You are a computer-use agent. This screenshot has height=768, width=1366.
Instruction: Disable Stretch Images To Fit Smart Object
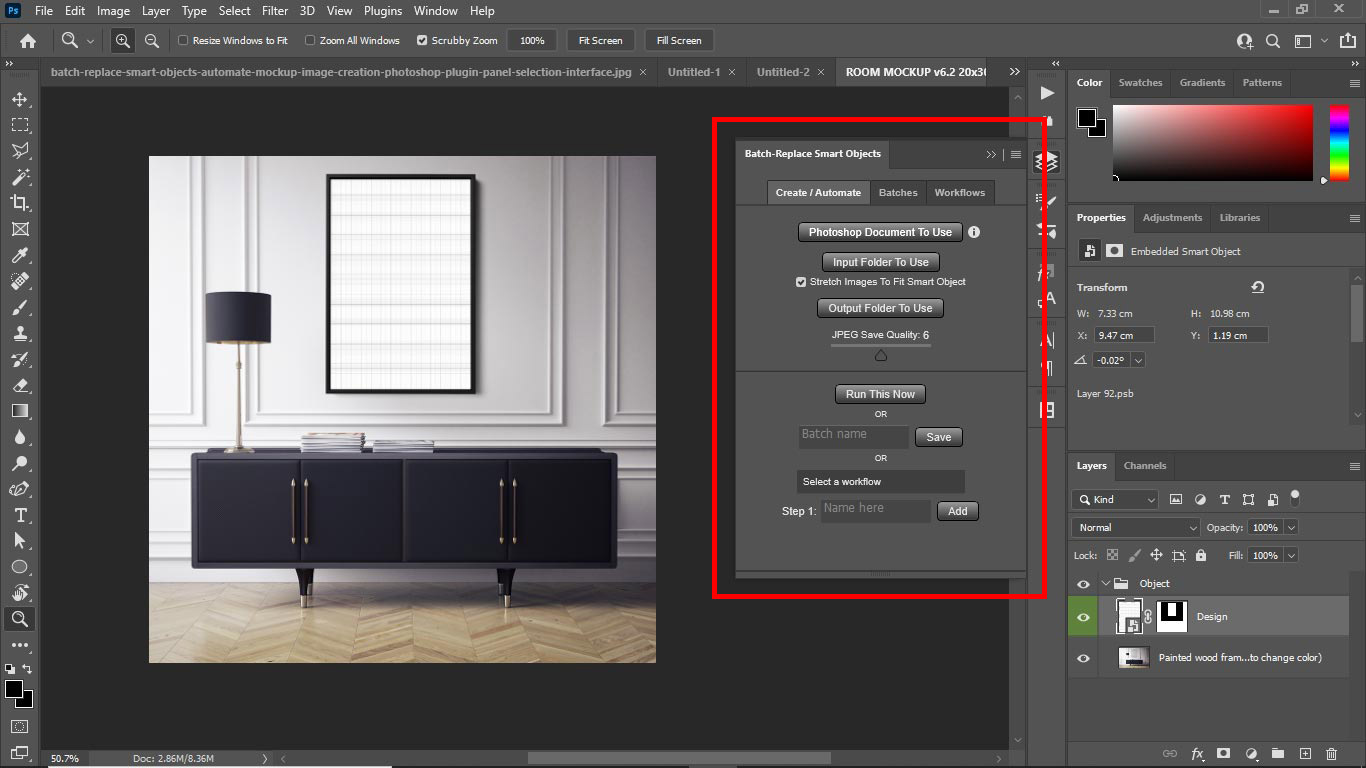800,282
